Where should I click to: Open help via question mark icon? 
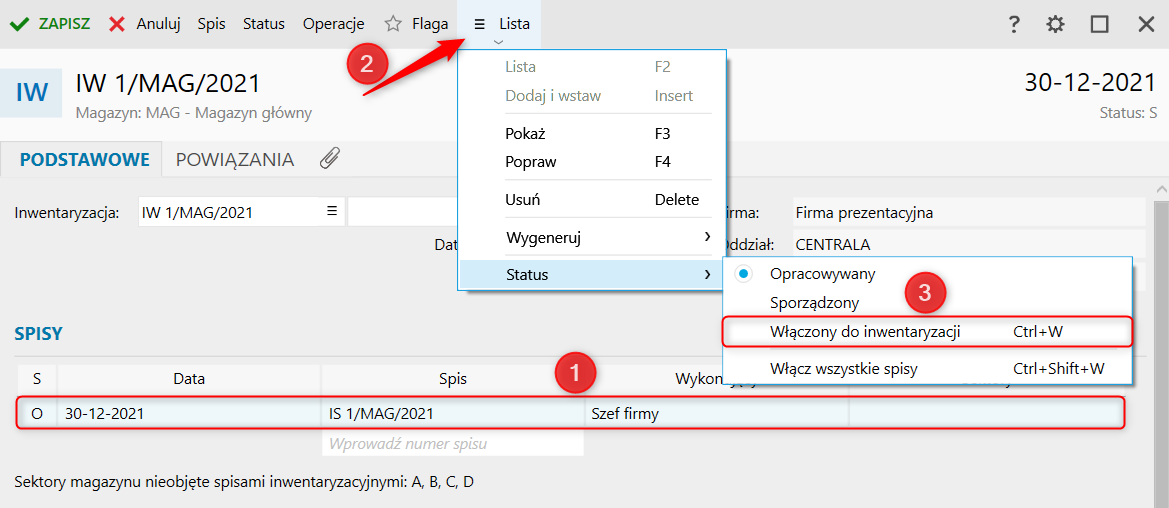(1013, 24)
